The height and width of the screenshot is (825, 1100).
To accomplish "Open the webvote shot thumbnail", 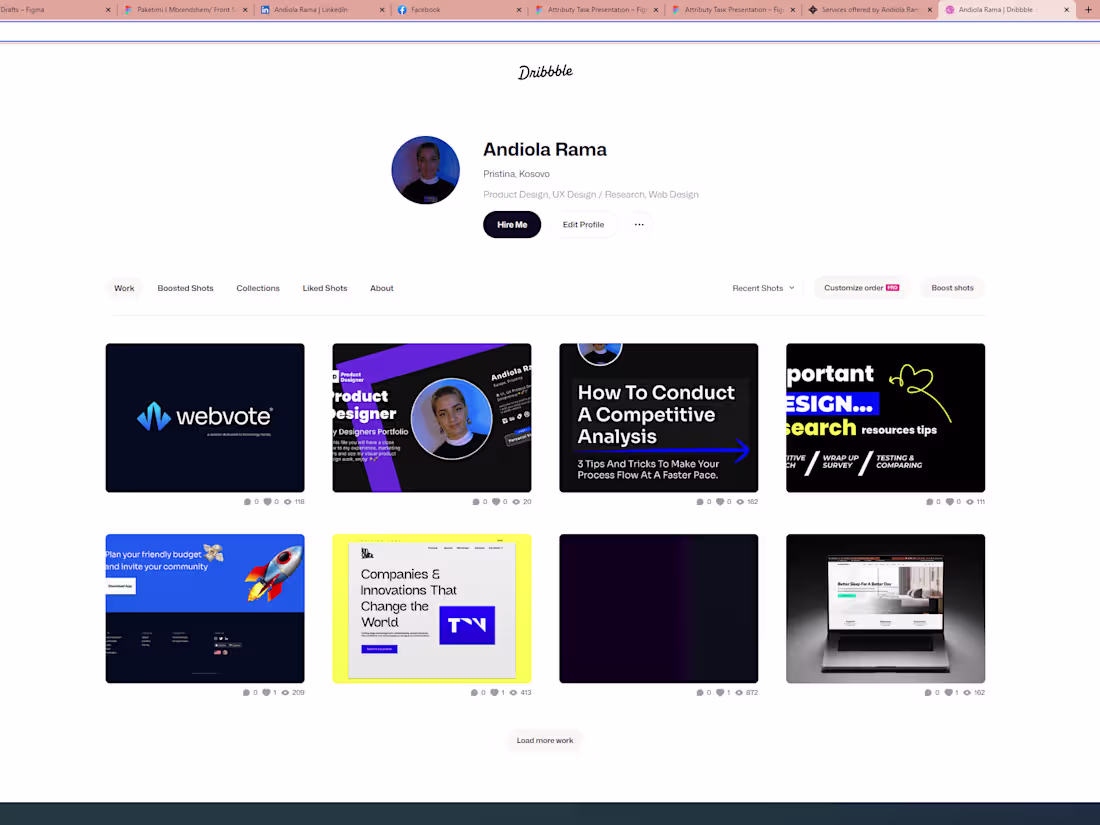I will tap(205, 417).
